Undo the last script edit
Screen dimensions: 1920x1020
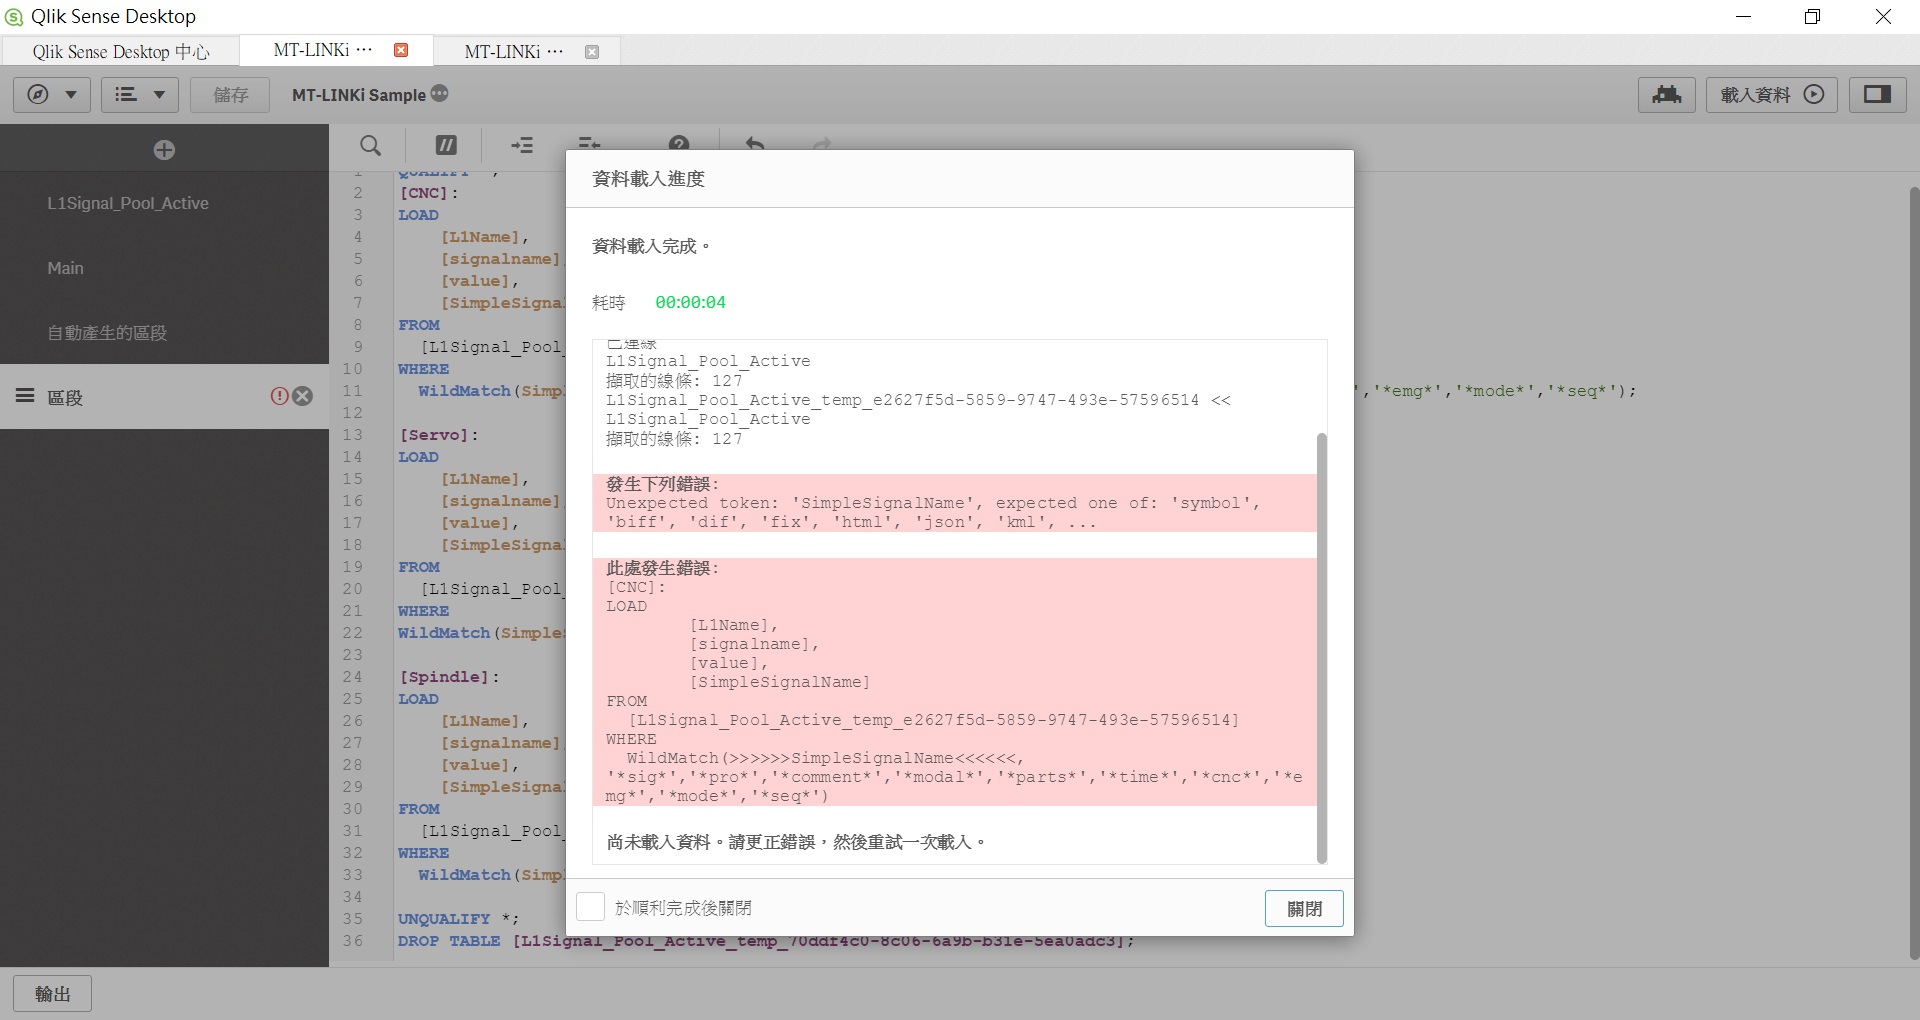(755, 143)
